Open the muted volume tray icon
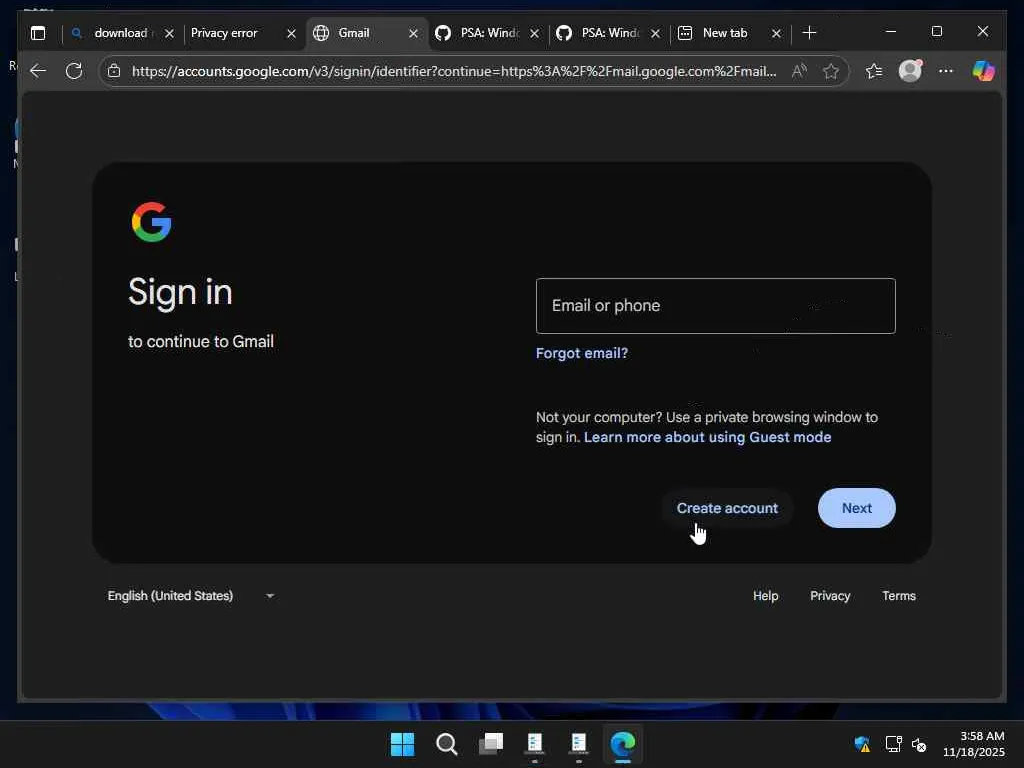Image resolution: width=1024 pixels, height=768 pixels. click(x=919, y=744)
